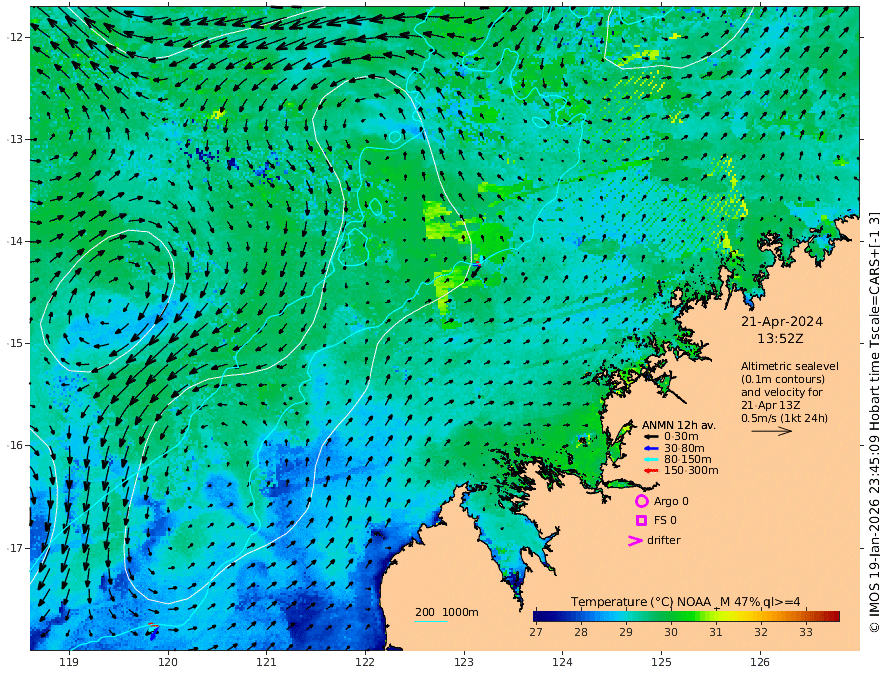
Task: Click the longitude axis label 126
Action: 760,663
